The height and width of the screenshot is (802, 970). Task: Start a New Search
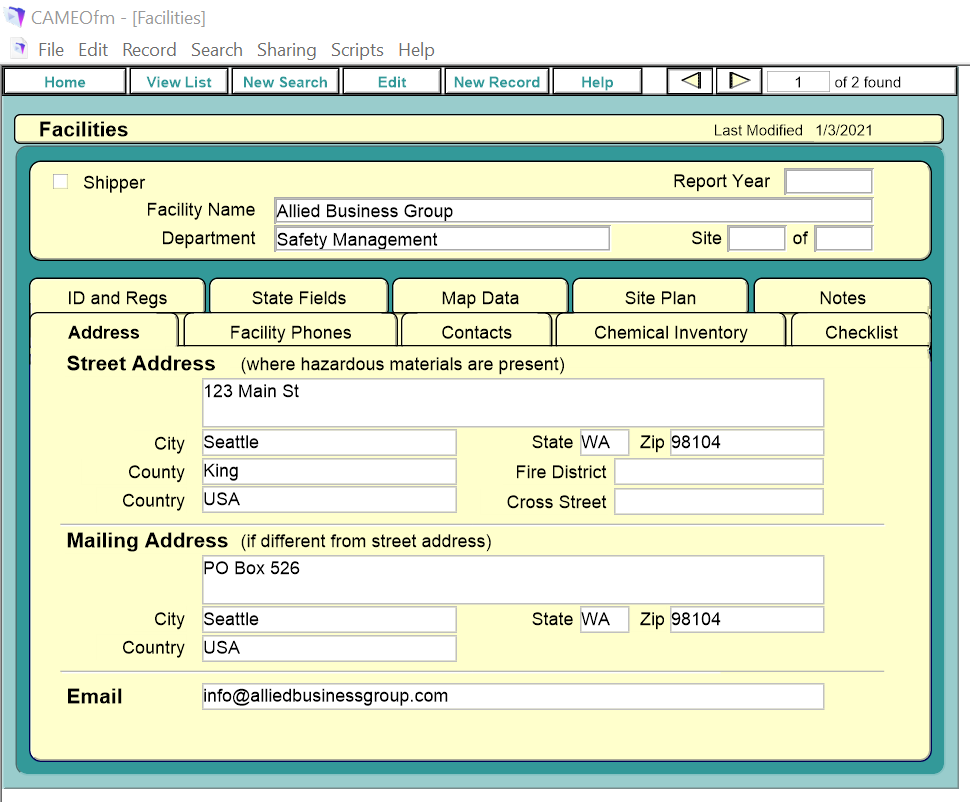pos(285,82)
